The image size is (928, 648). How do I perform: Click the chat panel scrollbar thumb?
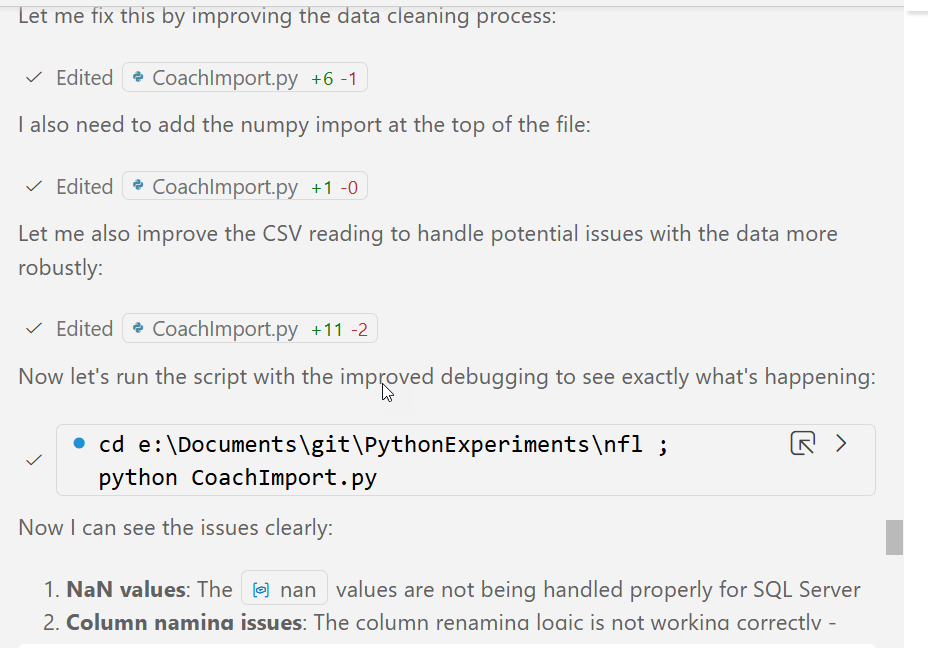pyautogui.click(x=894, y=537)
